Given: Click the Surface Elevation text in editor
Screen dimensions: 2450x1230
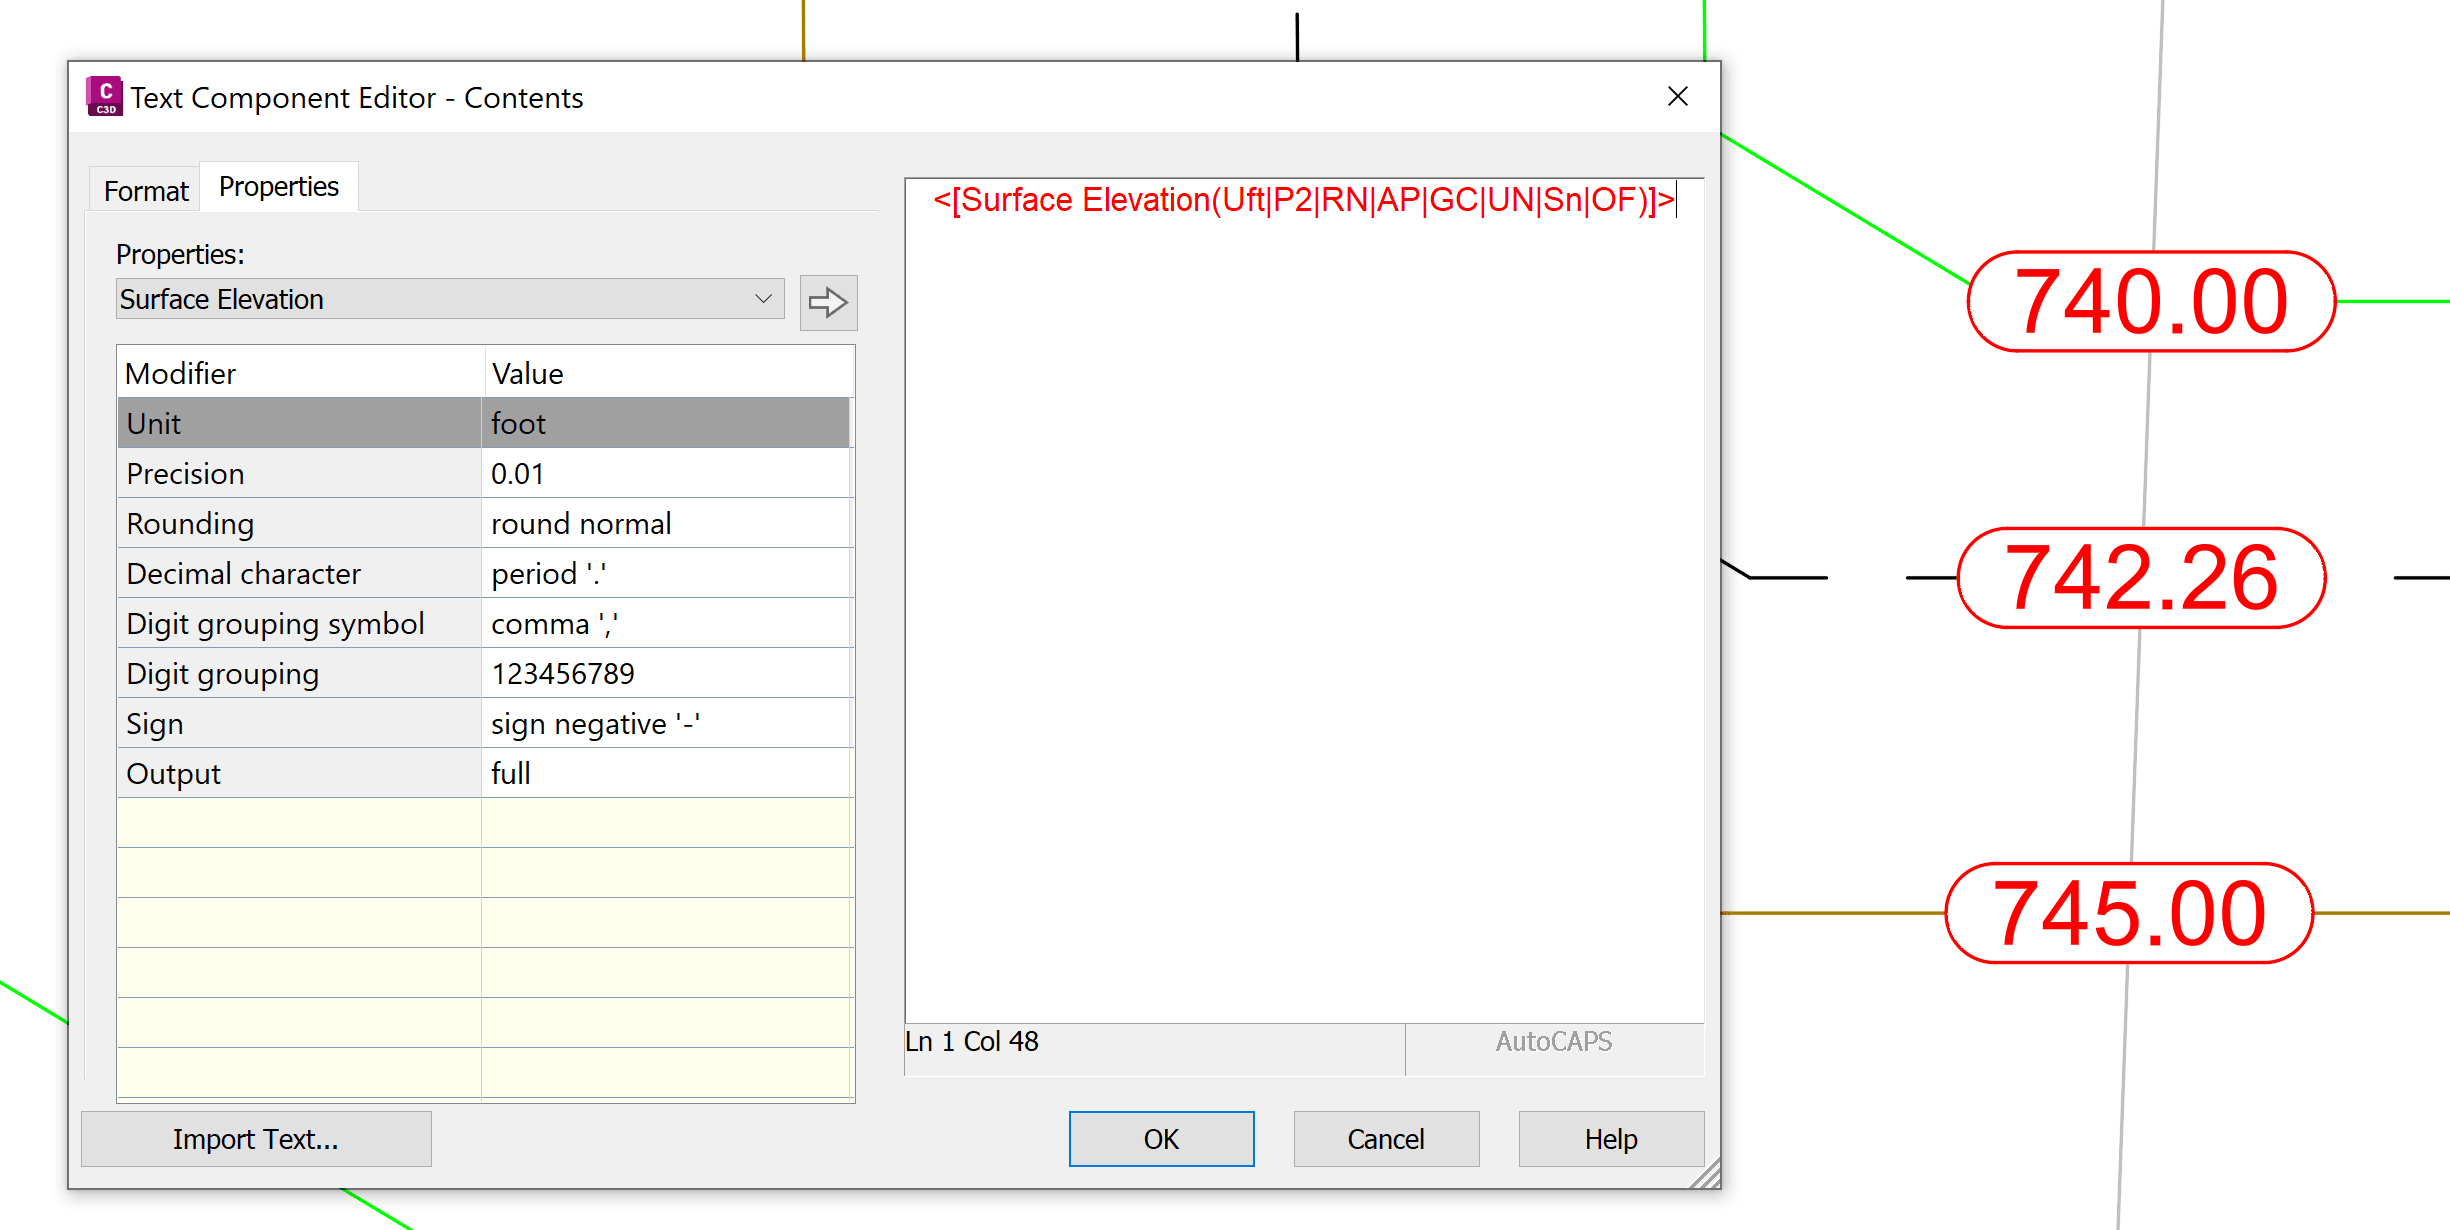Looking at the screenshot, I should coord(1302,200).
